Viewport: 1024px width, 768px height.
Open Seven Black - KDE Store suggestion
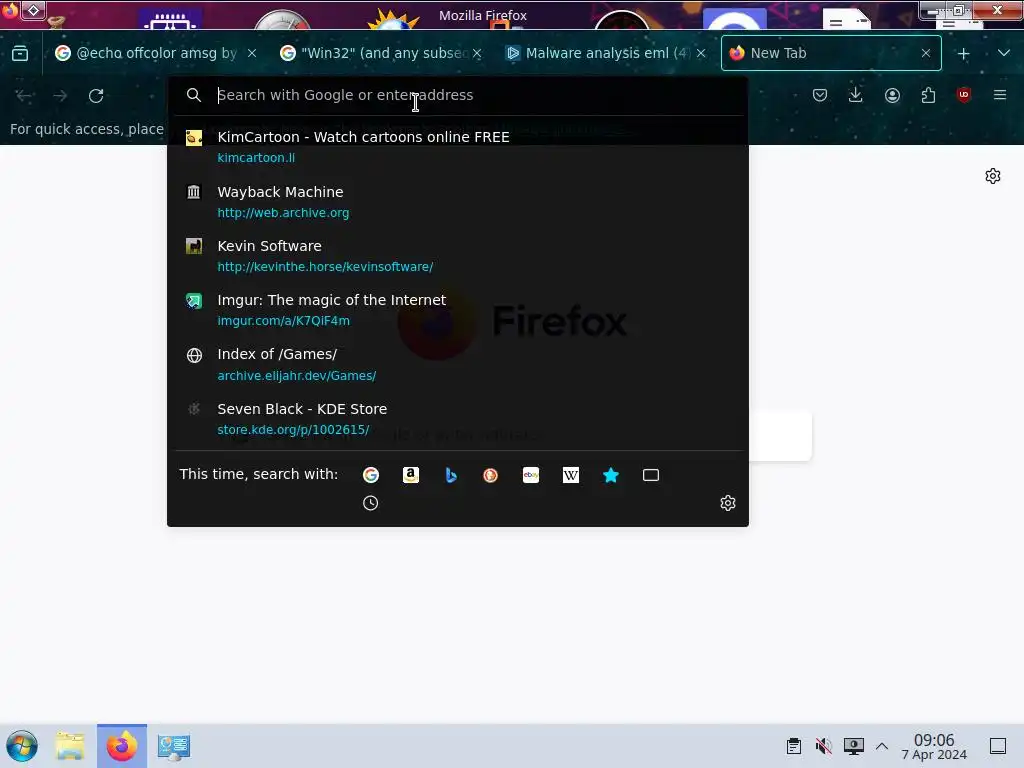point(458,419)
